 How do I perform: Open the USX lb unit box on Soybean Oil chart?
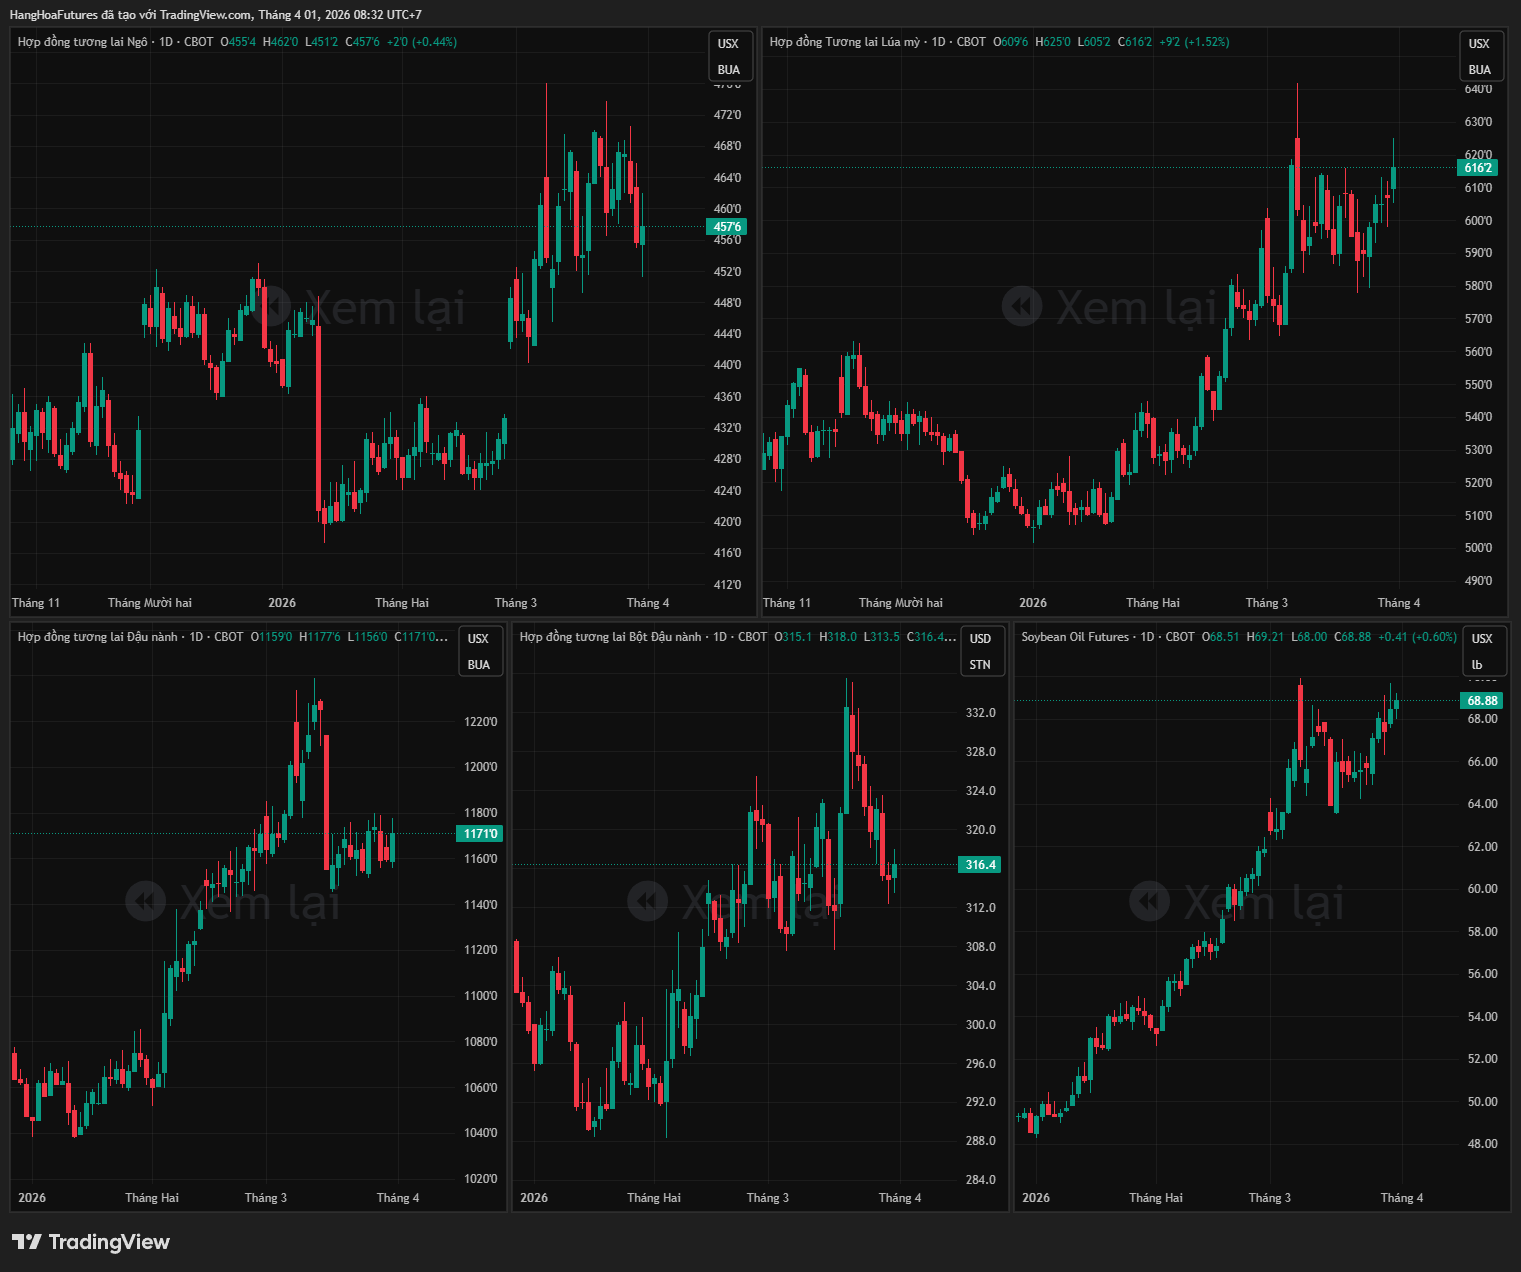tap(1482, 652)
